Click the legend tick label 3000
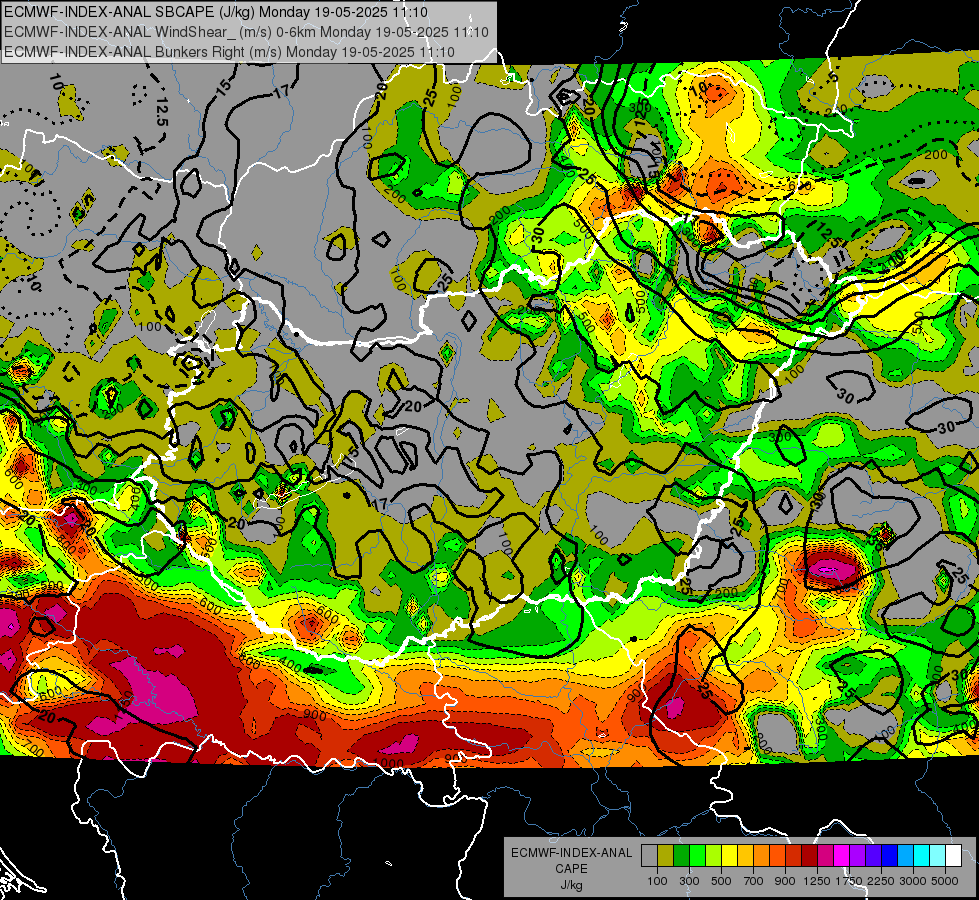The width and height of the screenshot is (979, 900). [x=913, y=881]
